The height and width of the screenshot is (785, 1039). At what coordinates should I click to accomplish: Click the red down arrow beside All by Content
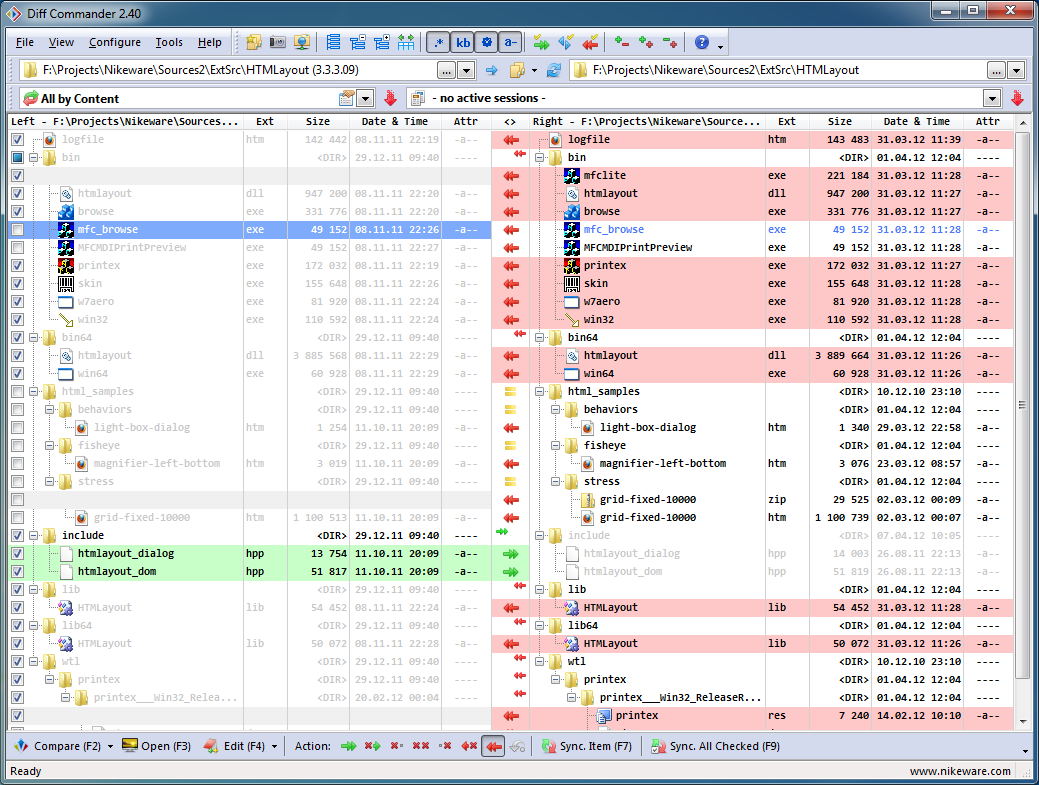click(390, 99)
